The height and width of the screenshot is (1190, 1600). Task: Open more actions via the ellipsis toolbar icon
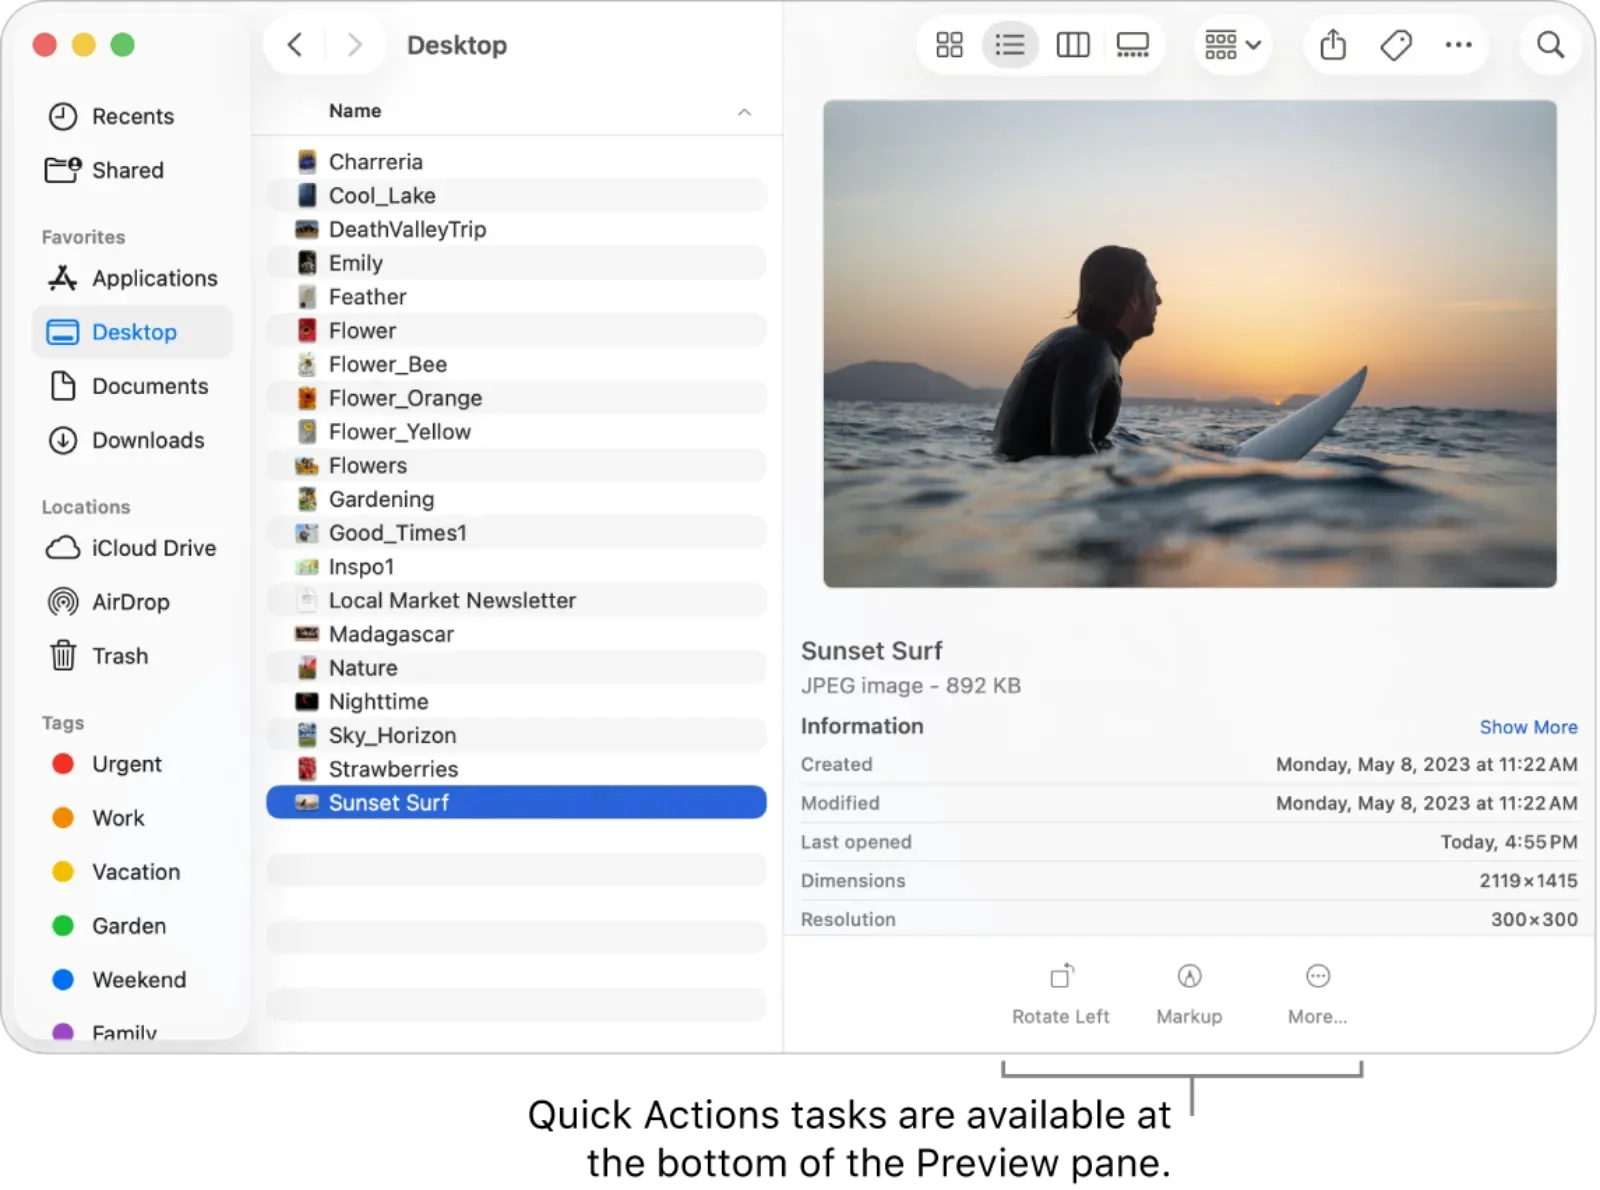click(x=1459, y=44)
